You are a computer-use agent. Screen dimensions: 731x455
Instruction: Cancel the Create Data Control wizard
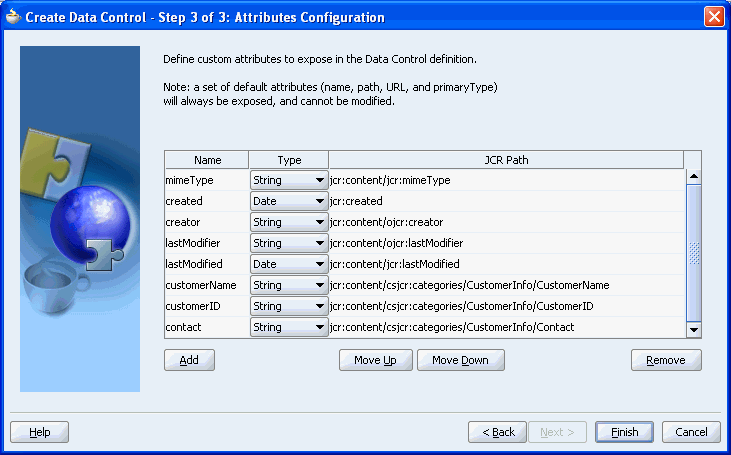(x=691, y=432)
